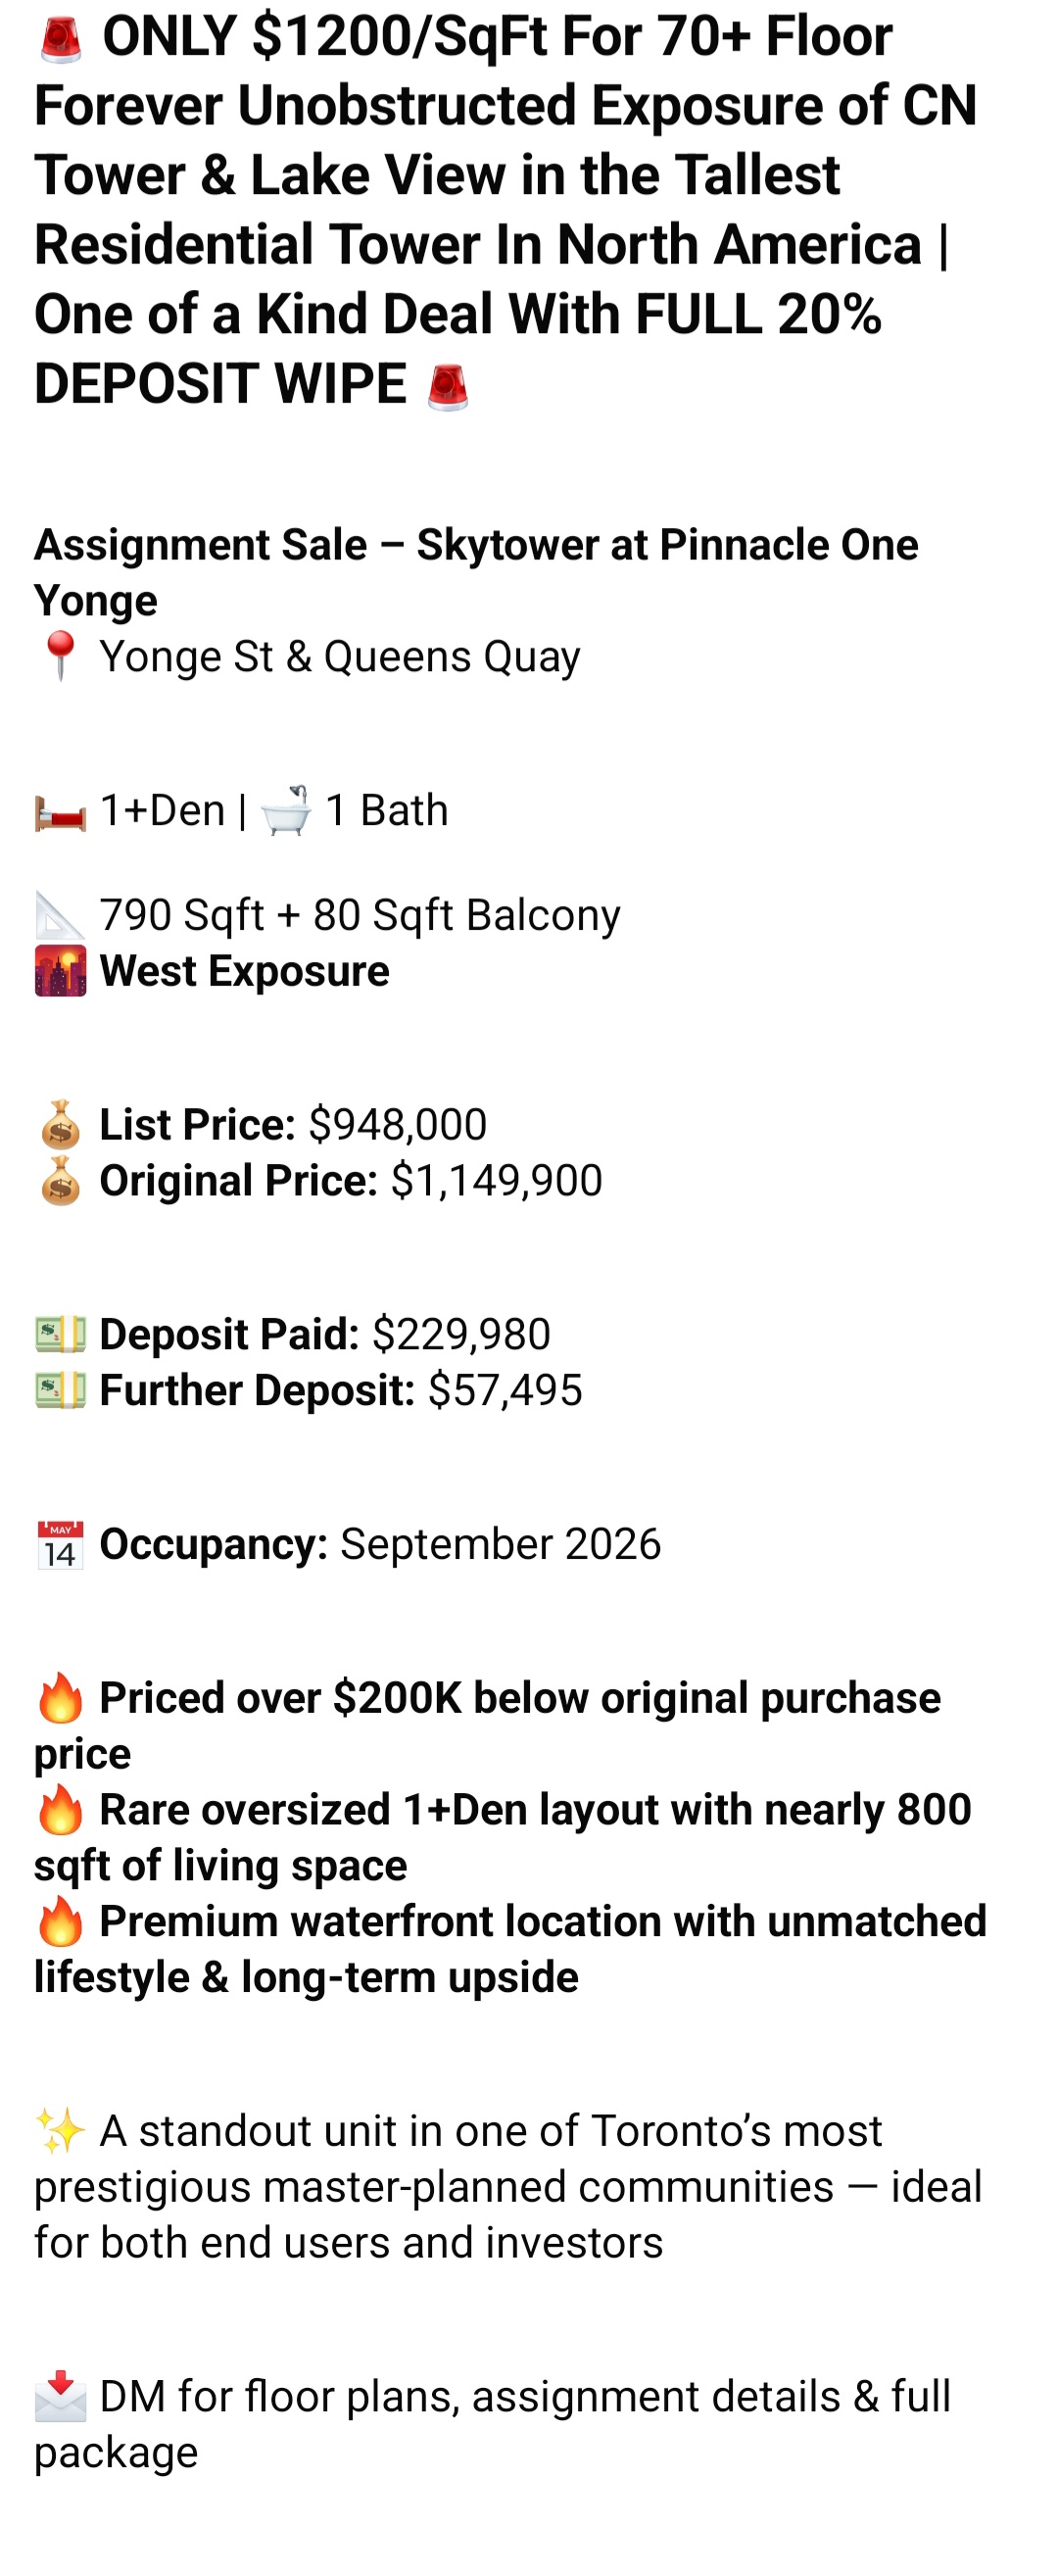Click the bathtub emoji beside 1 Bath
This screenshot has width=1058, height=2576.
click(286, 810)
